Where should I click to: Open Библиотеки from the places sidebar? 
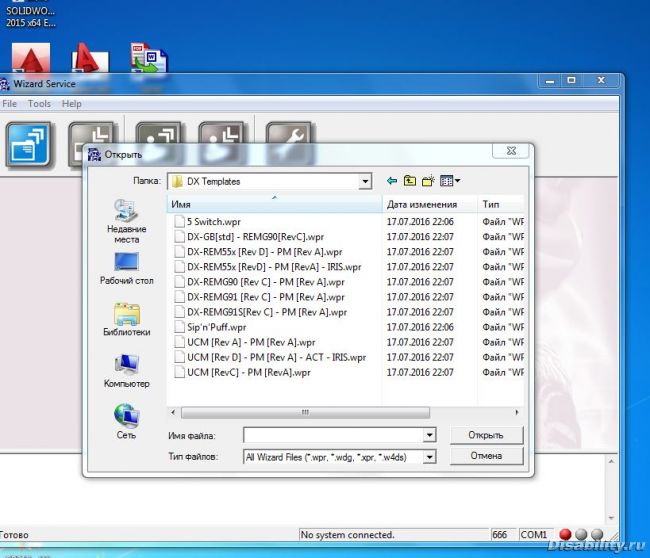click(127, 320)
